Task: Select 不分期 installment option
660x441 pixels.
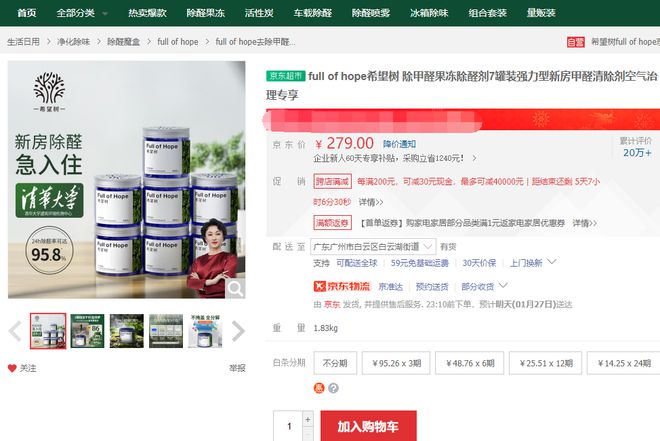Action: (x=335, y=363)
